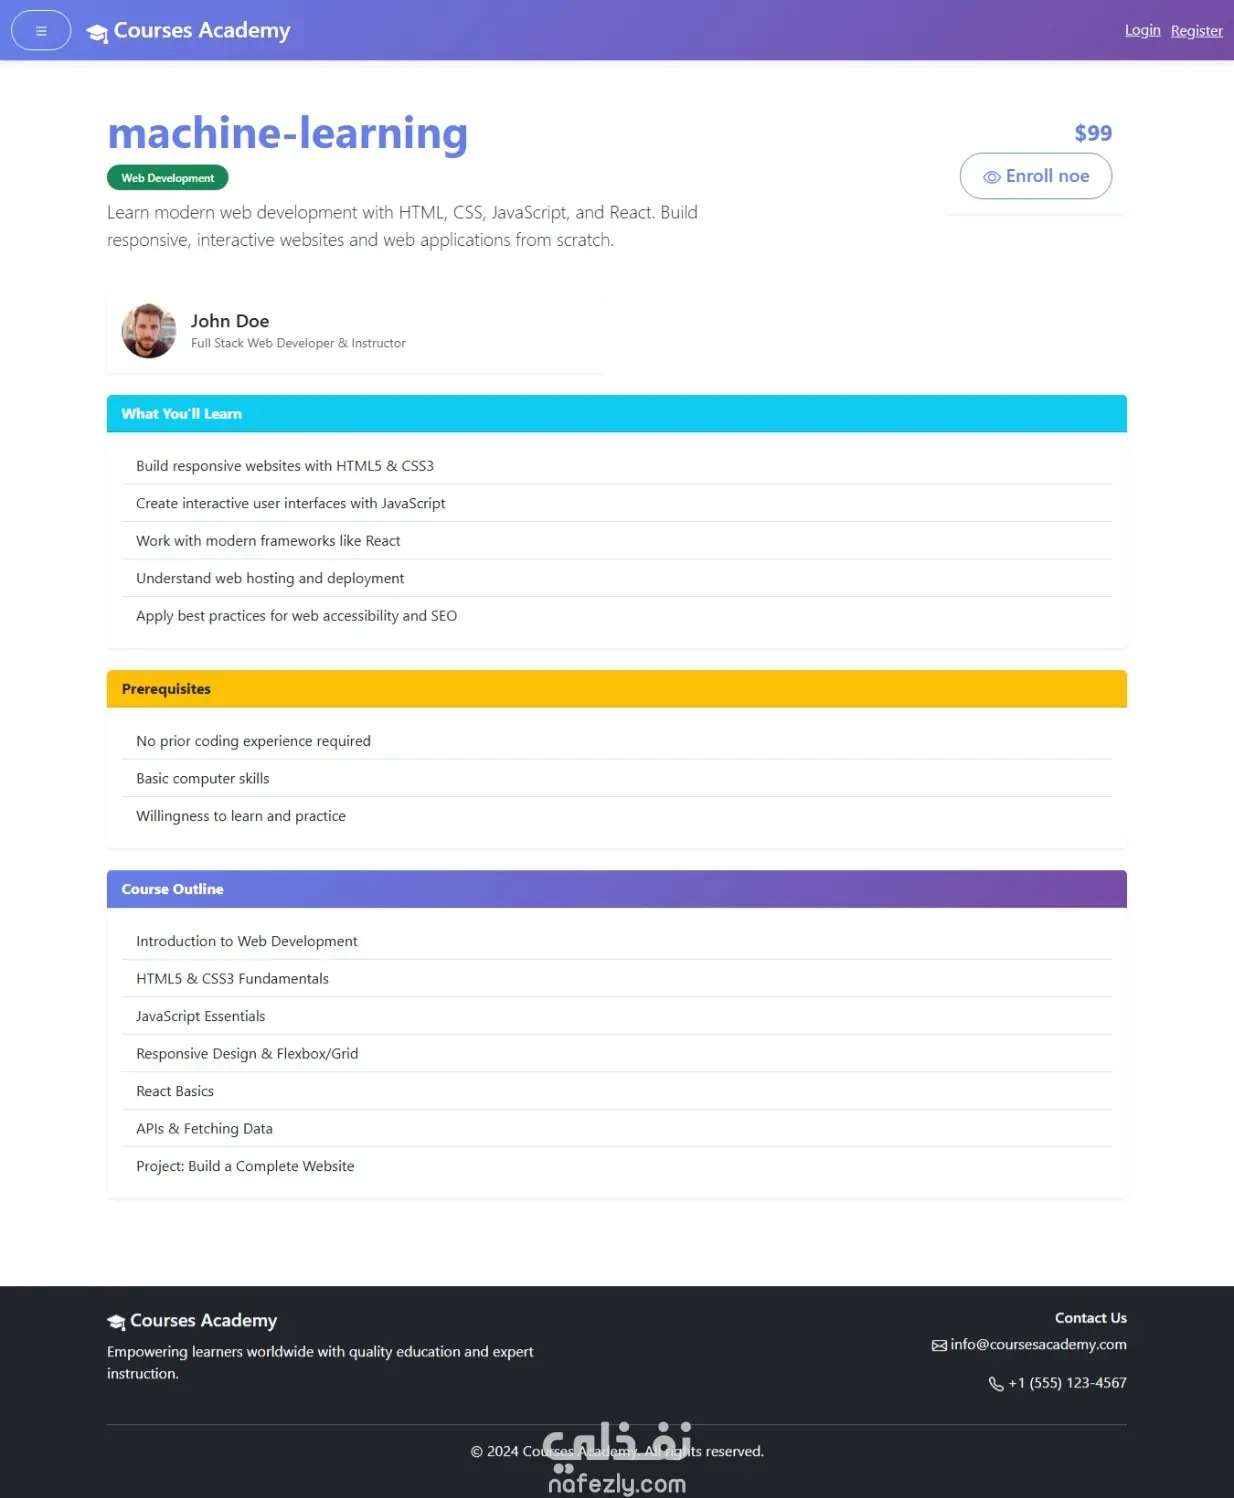Select the Prerequisites section header
Screen dimensions: 1234x1498
coord(617,689)
